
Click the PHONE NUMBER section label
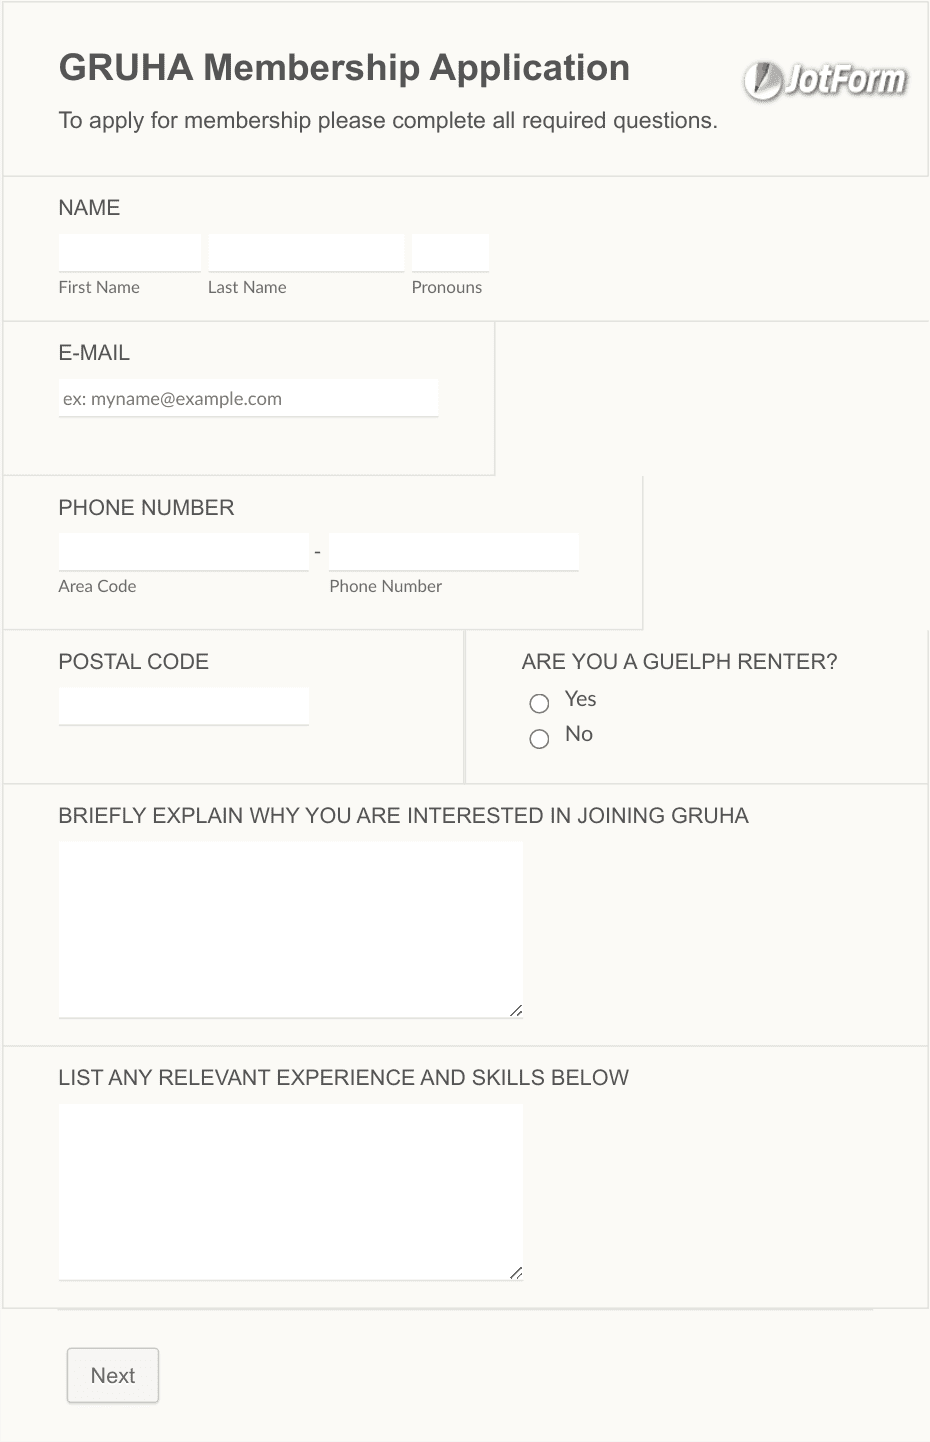coord(146,508)
